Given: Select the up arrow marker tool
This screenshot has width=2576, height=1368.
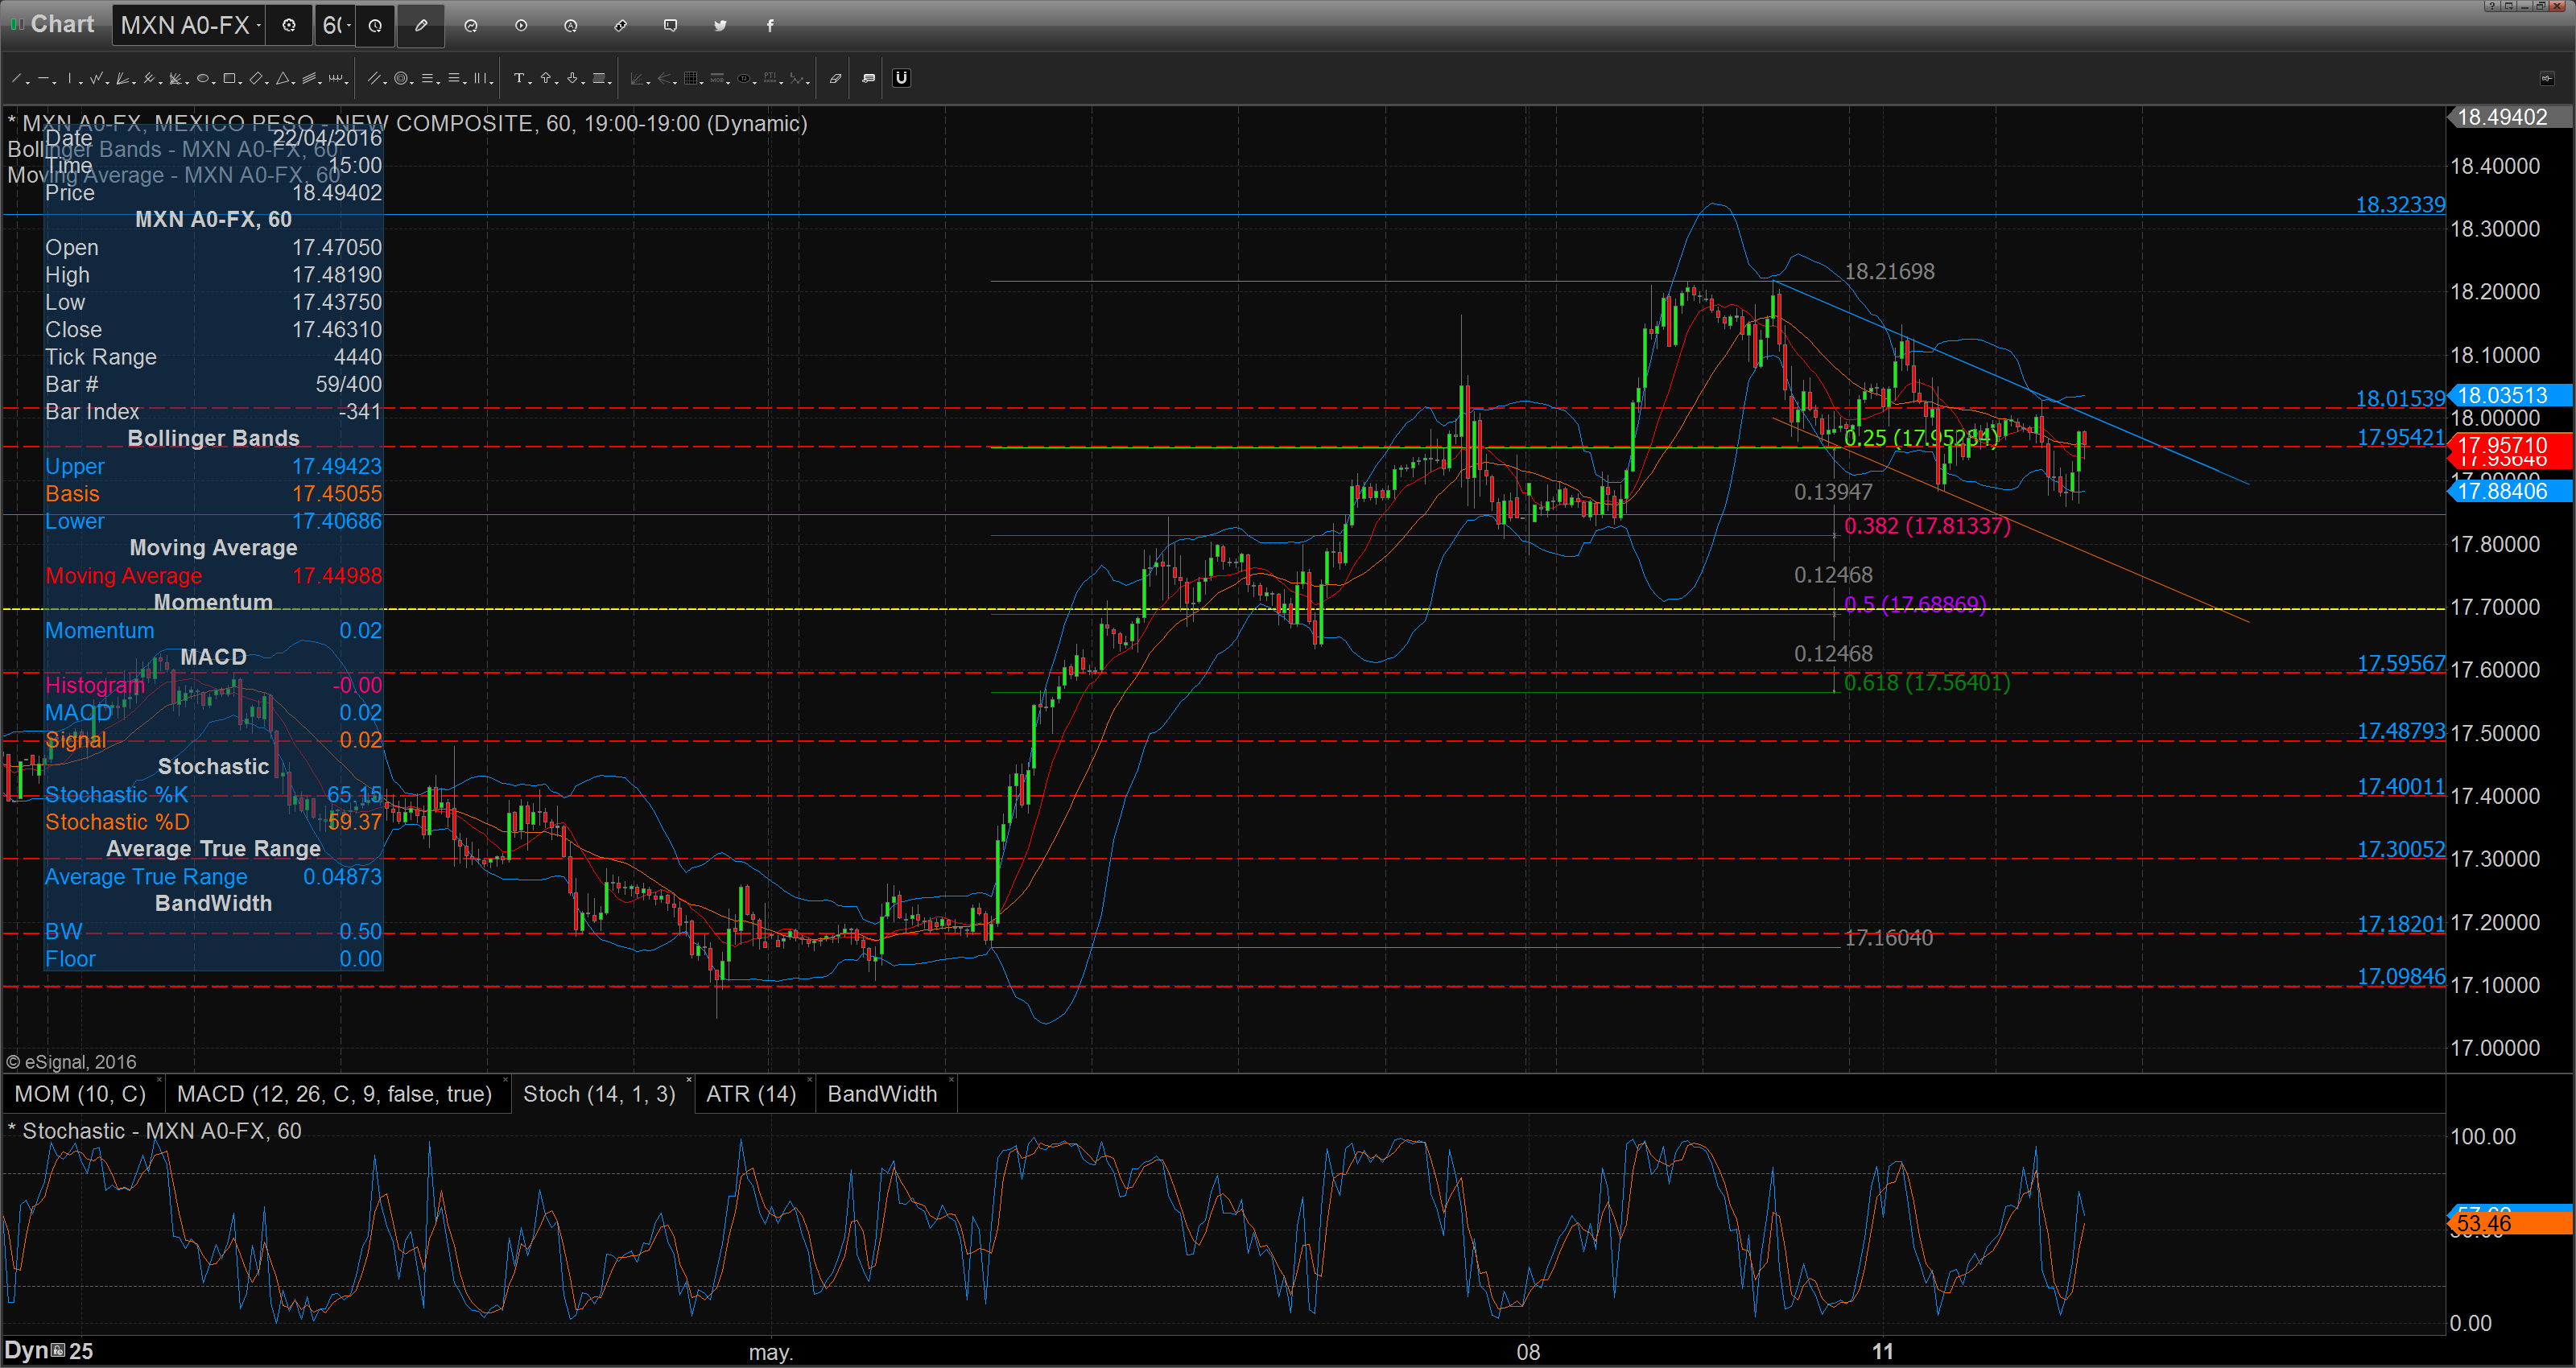Looking at the screenshot, I should click(x=546, y=78).
